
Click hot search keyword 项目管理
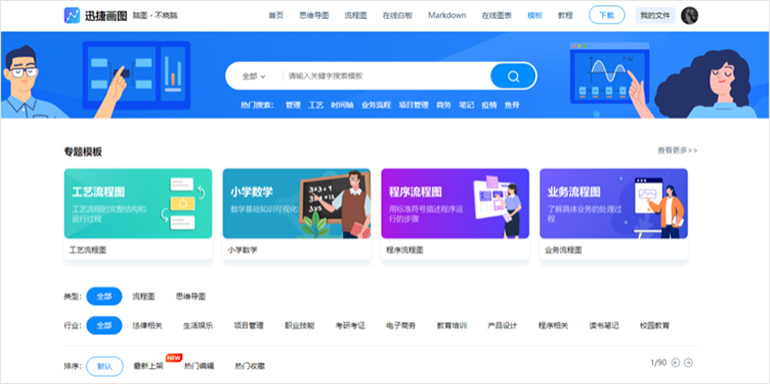pos(413,105)
